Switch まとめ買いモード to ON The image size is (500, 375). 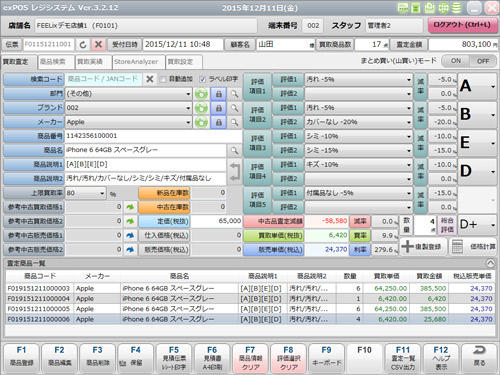455,61
